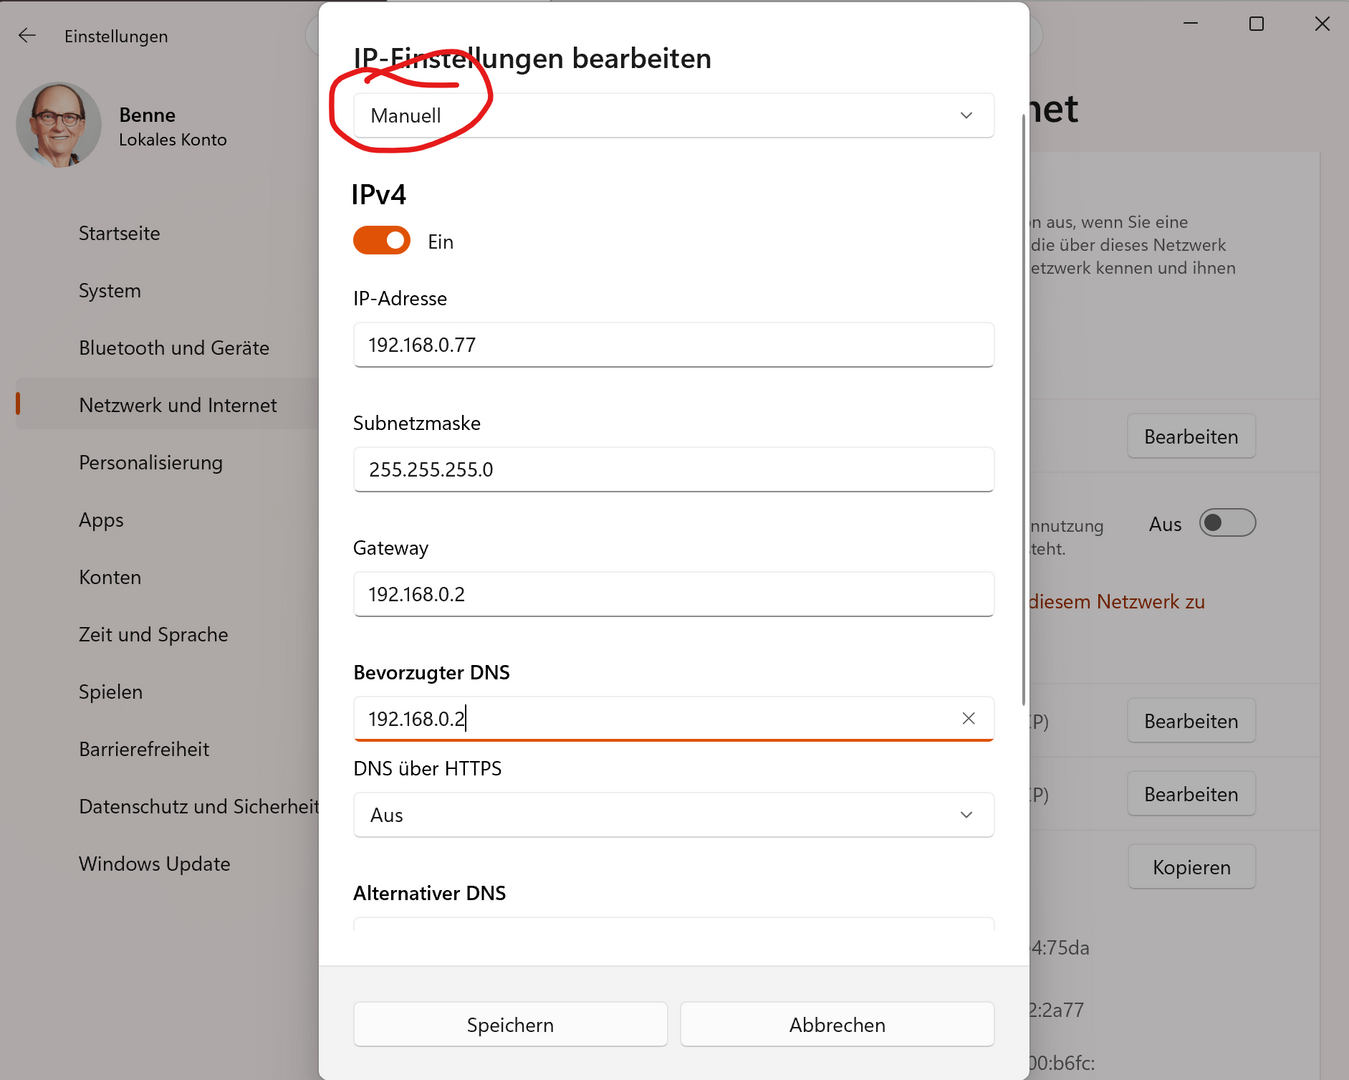The height and width of the screenshot is (1080, 1349).
Task: Click the Gateway input field
Action: pyautogui.click(x=673, y=594)
